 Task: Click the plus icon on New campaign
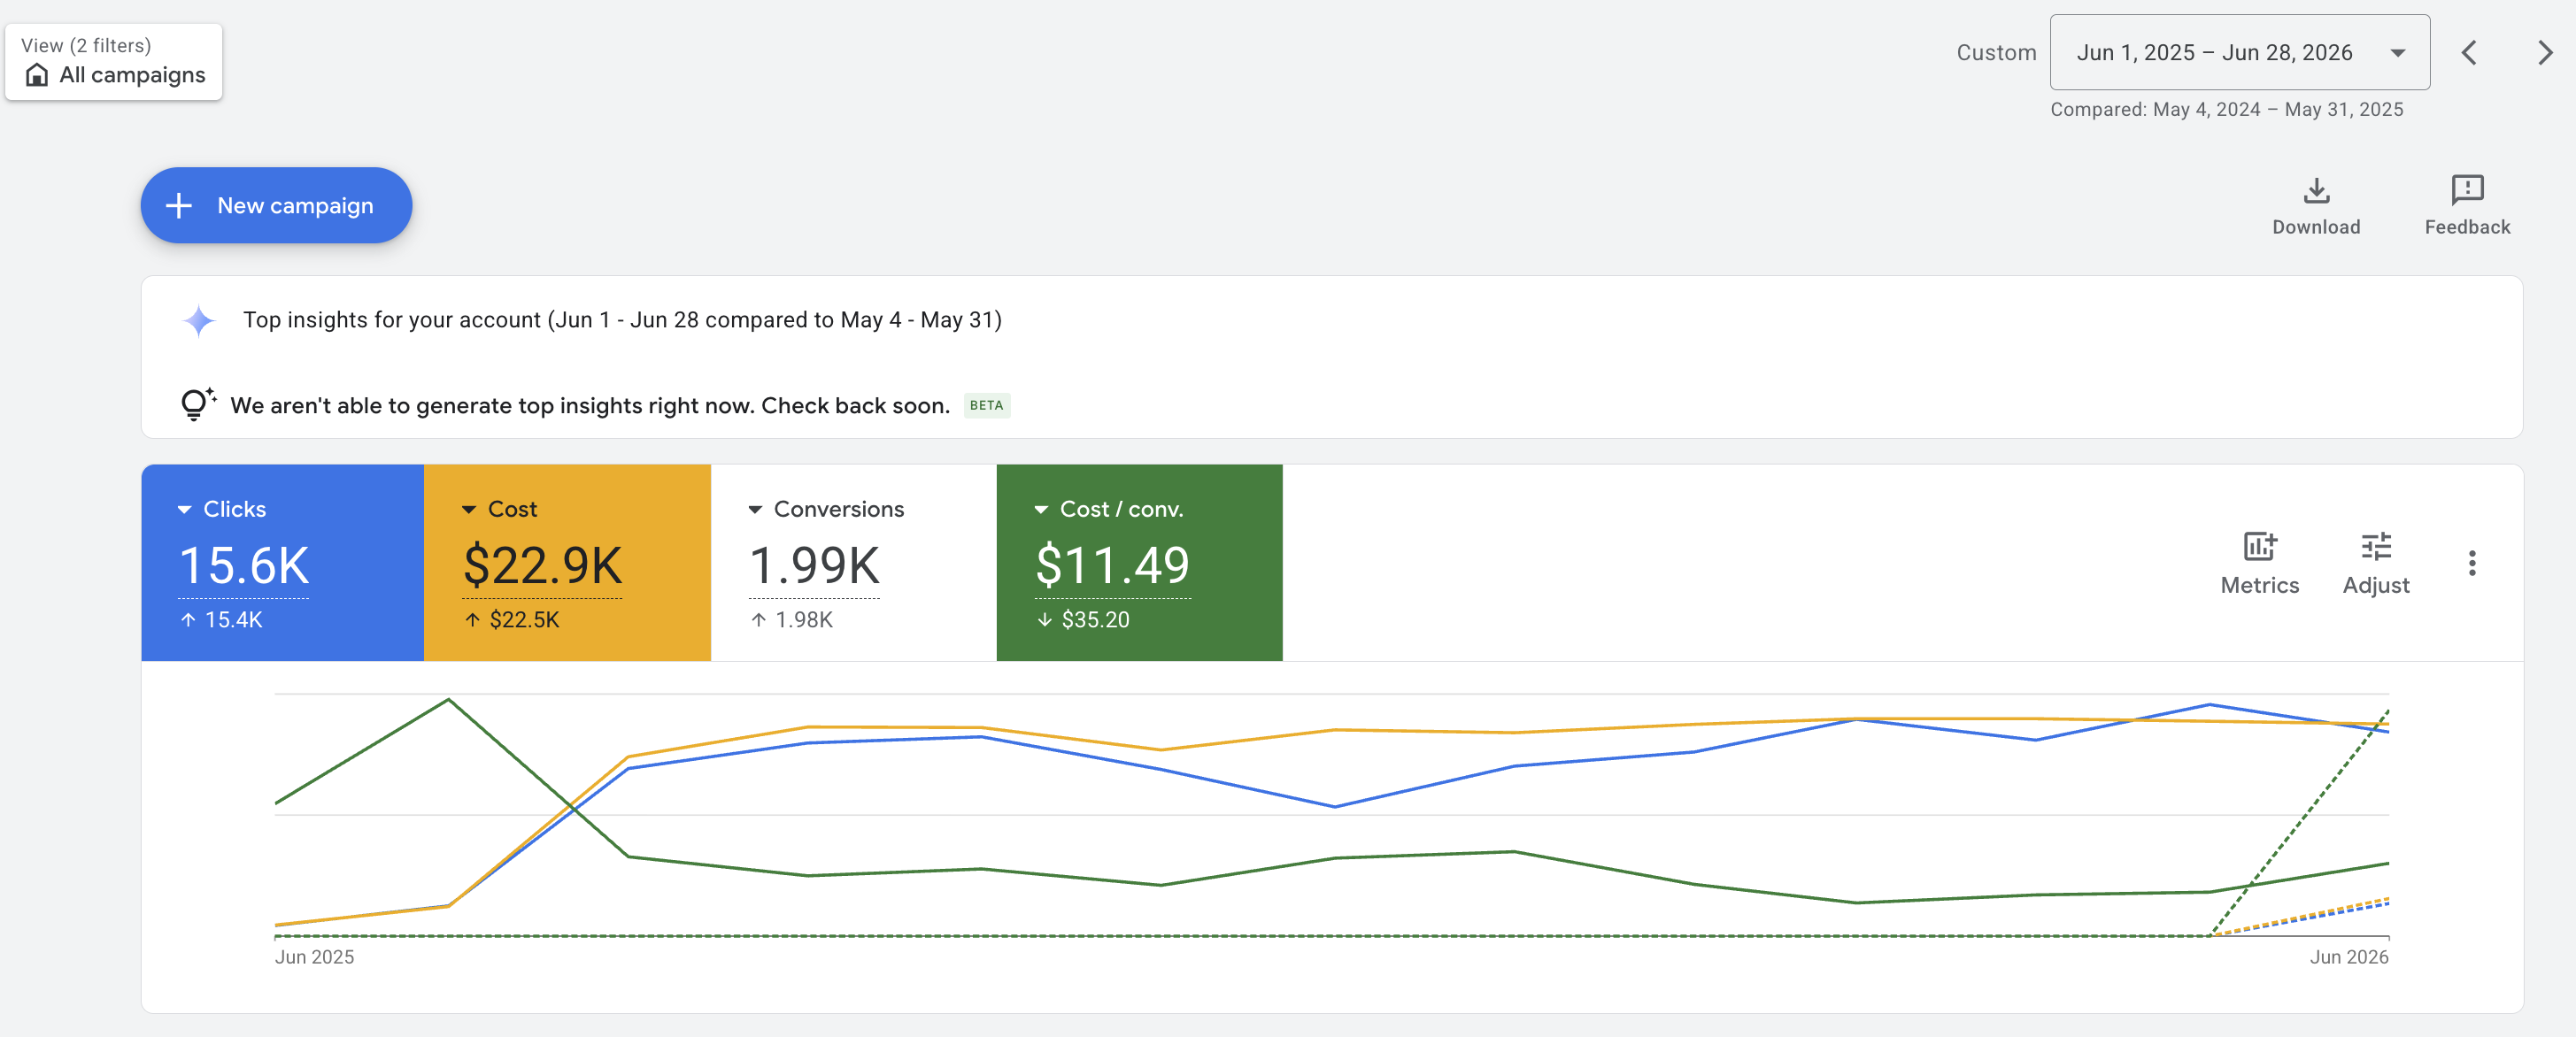pos(179,205)
